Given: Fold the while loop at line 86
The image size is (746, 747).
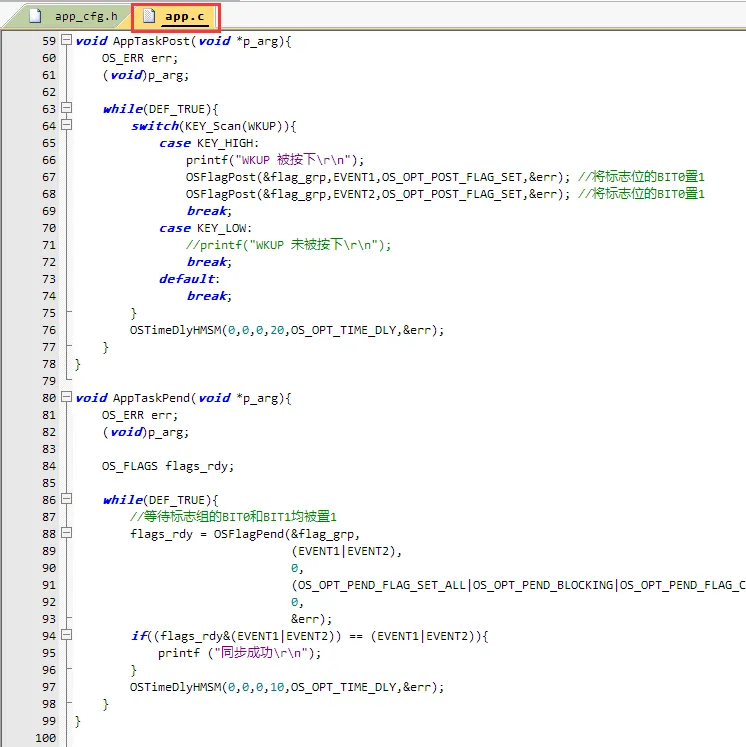Looking at the screenshot, I should [x=66, y=500].
